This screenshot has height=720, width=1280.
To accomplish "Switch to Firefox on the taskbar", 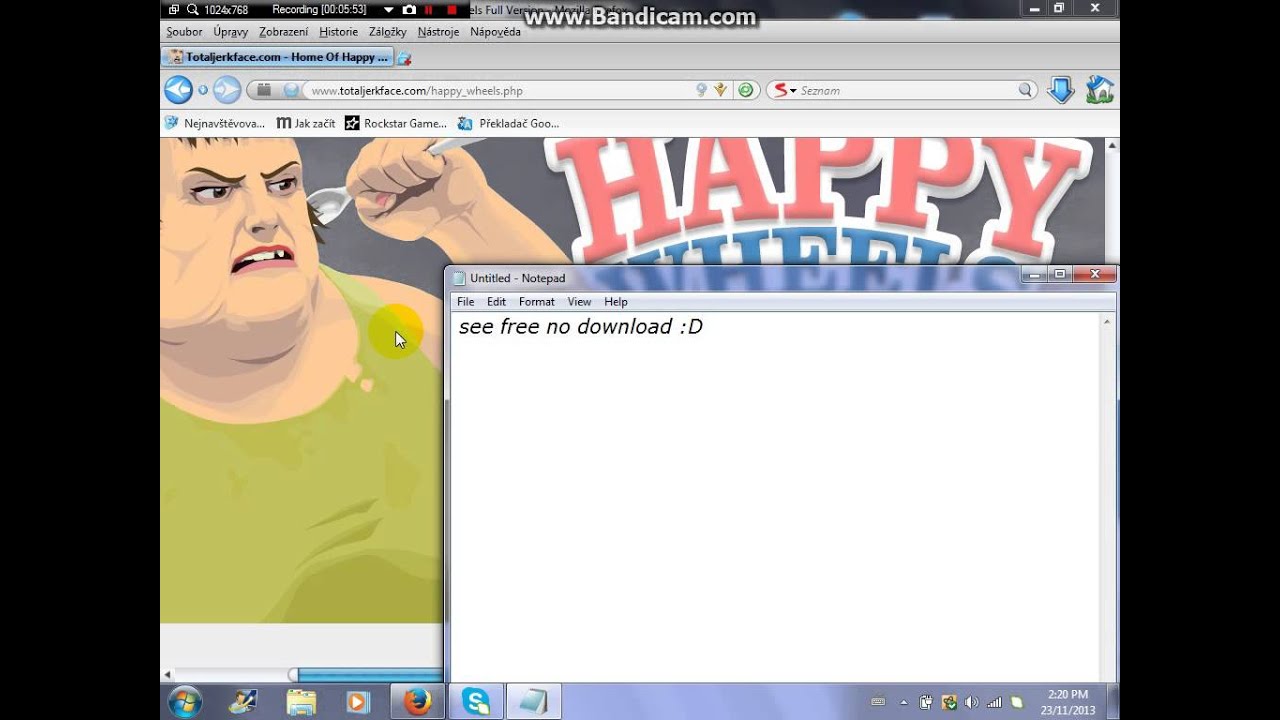I will coord(417,702).
